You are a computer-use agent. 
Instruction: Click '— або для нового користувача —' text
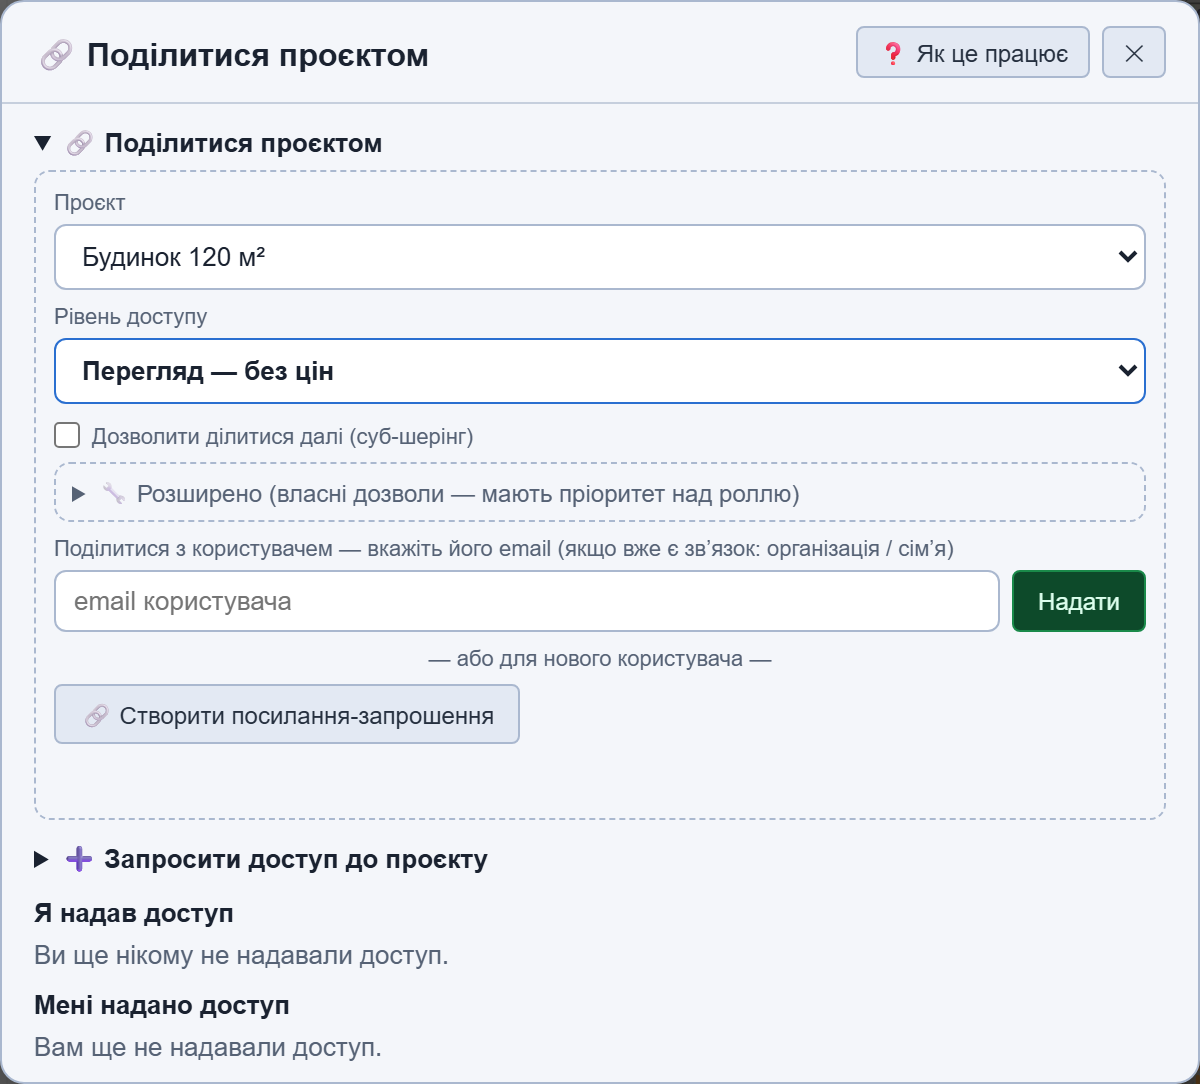(x=600, y=659)
